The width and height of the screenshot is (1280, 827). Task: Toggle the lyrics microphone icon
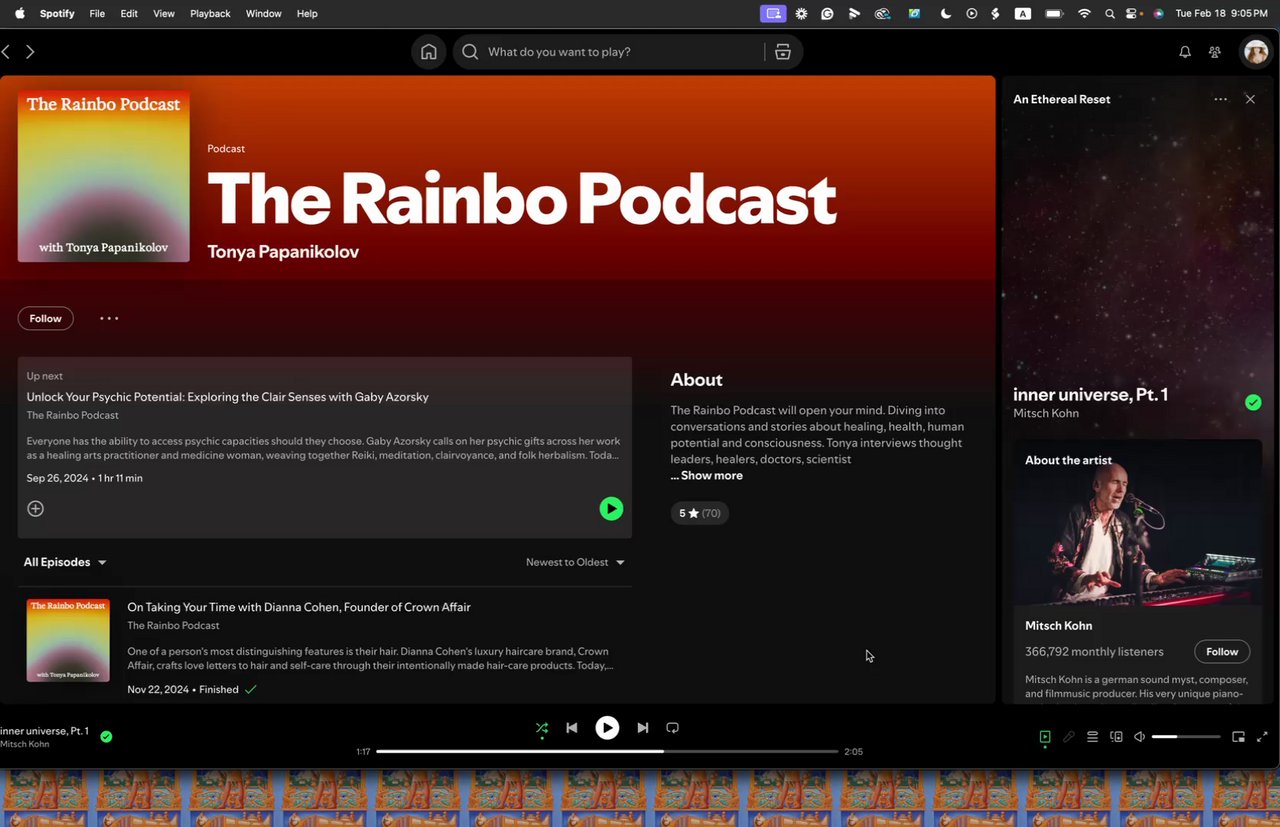[1069, 737]
